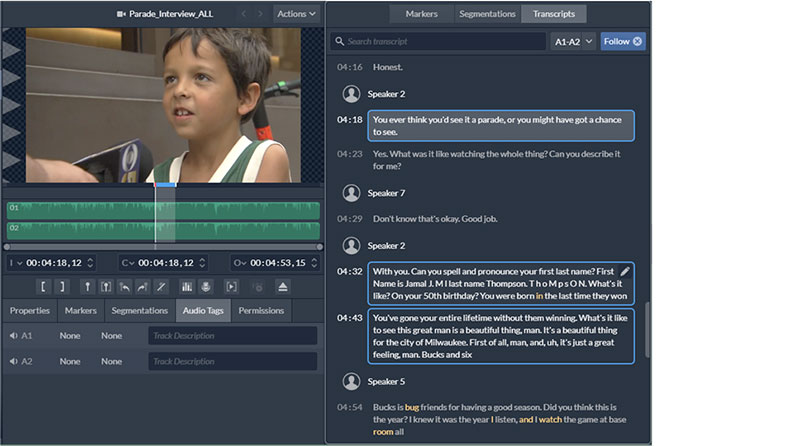Click the Speaker 7 avatar icon
This screenshot has height=446, width=800.
click(351, 193)
